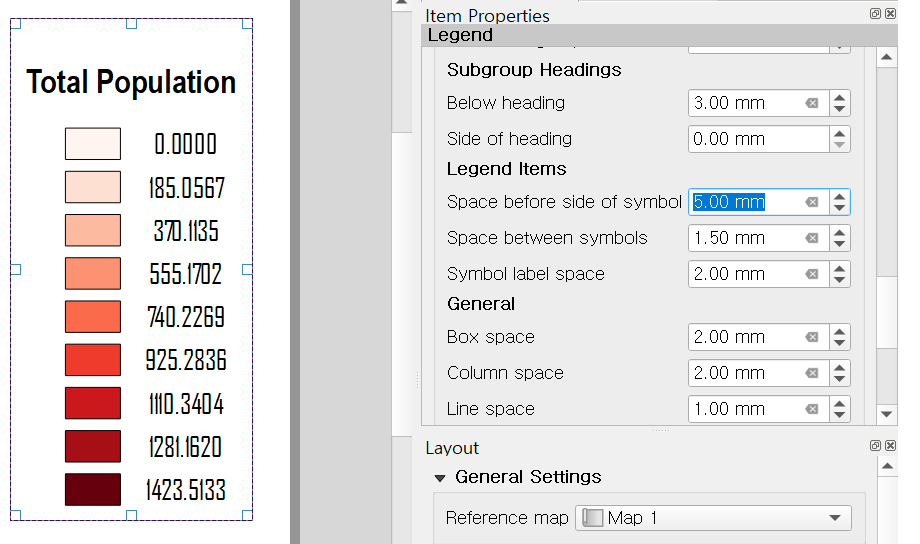Float the Item Properties panel
The image size is (920, 544).
tap(875, 13)
